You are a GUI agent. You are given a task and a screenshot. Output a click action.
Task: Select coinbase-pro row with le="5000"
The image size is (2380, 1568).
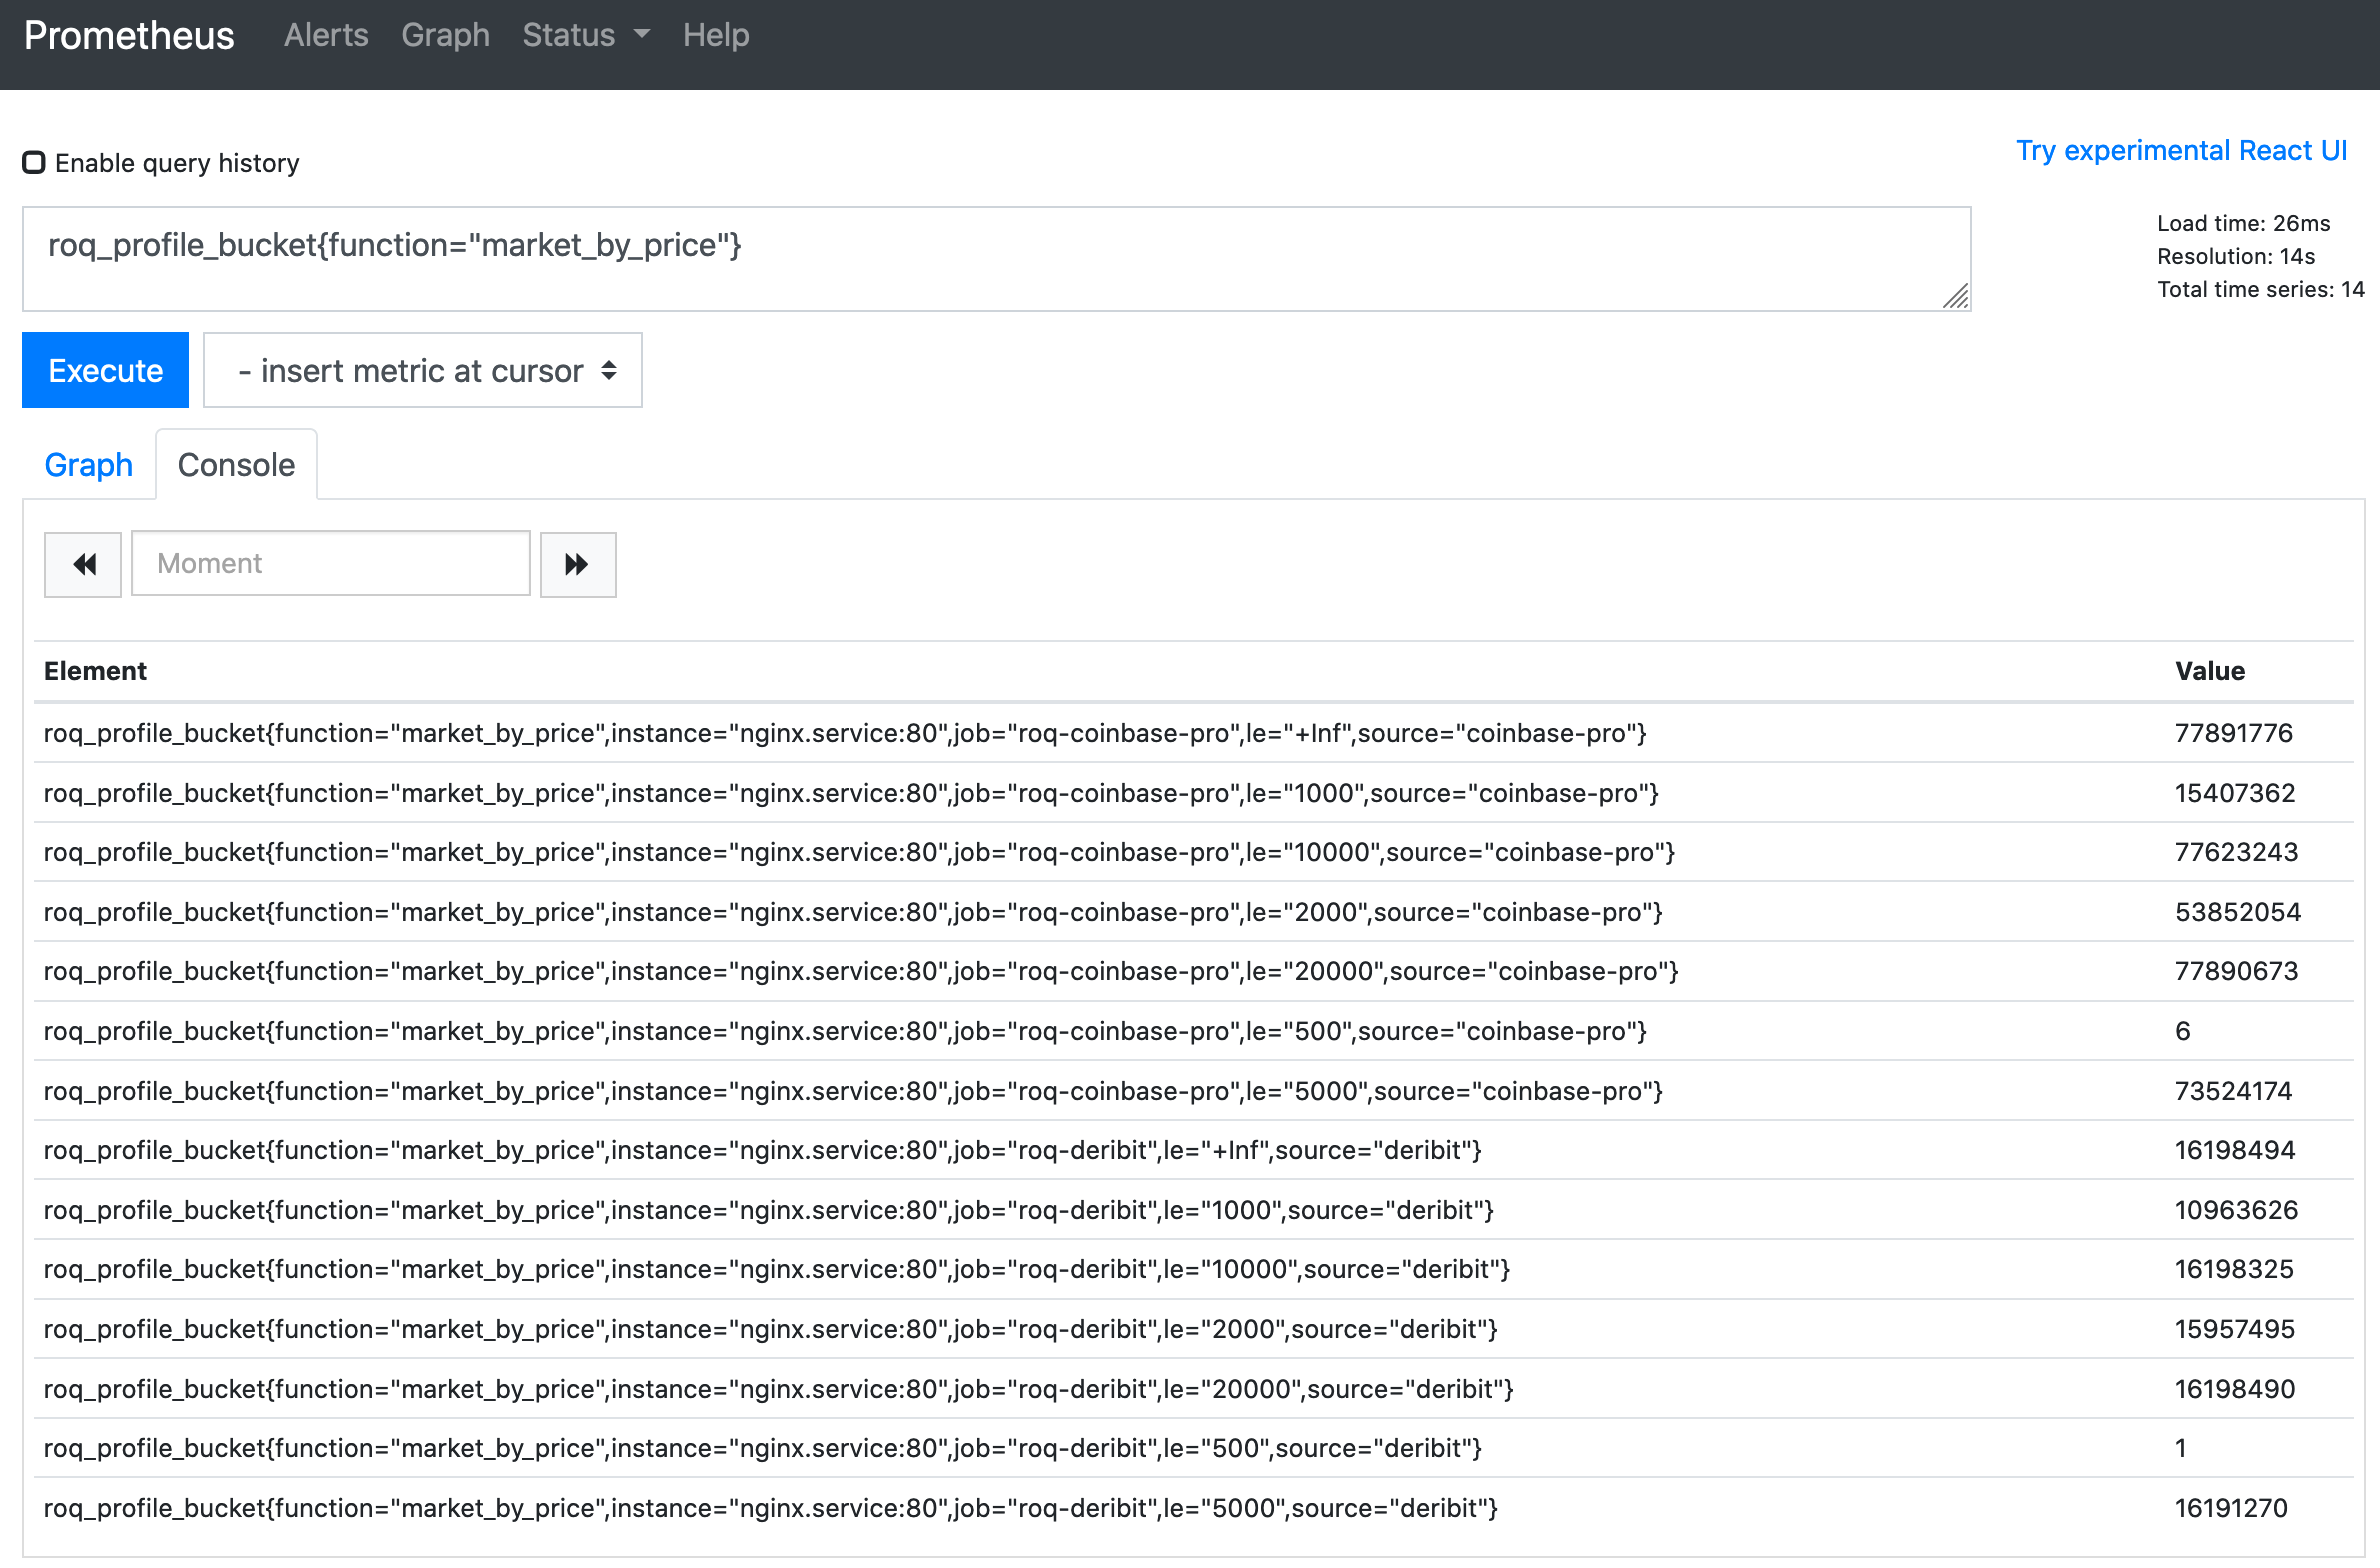click(x=1193, y=1091)
